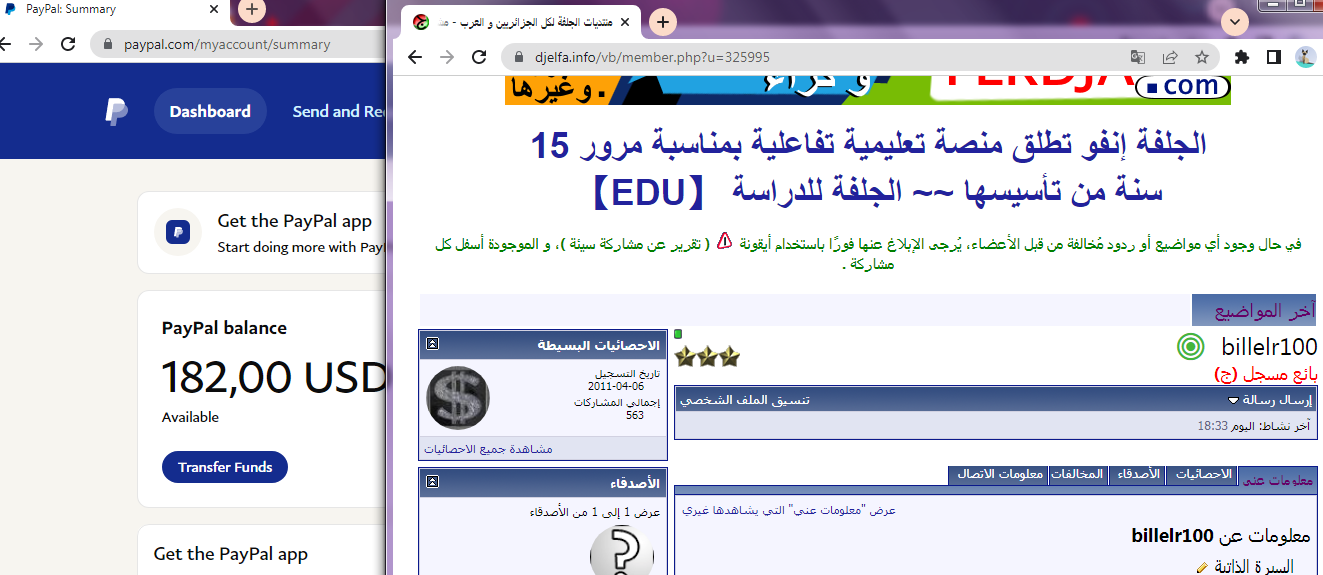Open the Dashboard tab in PayPal
The width and height of the screenshot is (1323, 575).
[210, 112]
